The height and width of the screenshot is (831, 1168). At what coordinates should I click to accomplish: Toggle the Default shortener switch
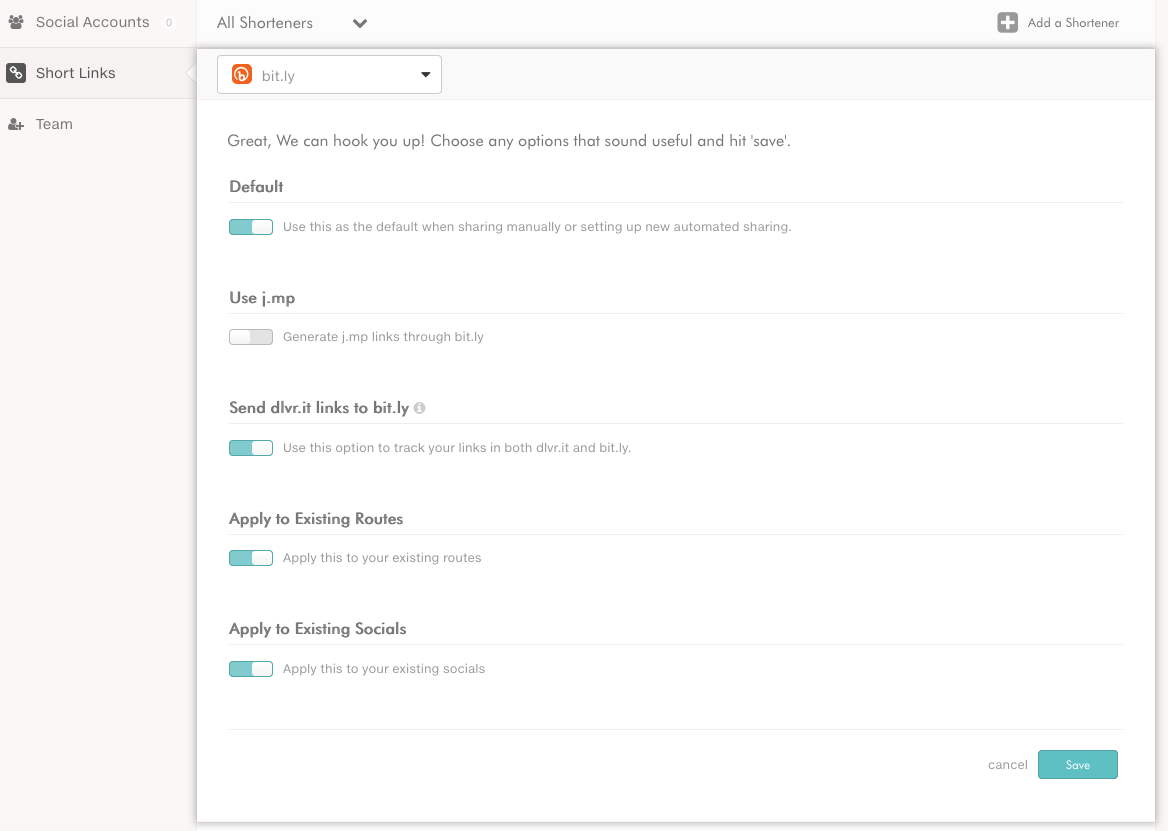pyautogui.click(x=251, y=227)
